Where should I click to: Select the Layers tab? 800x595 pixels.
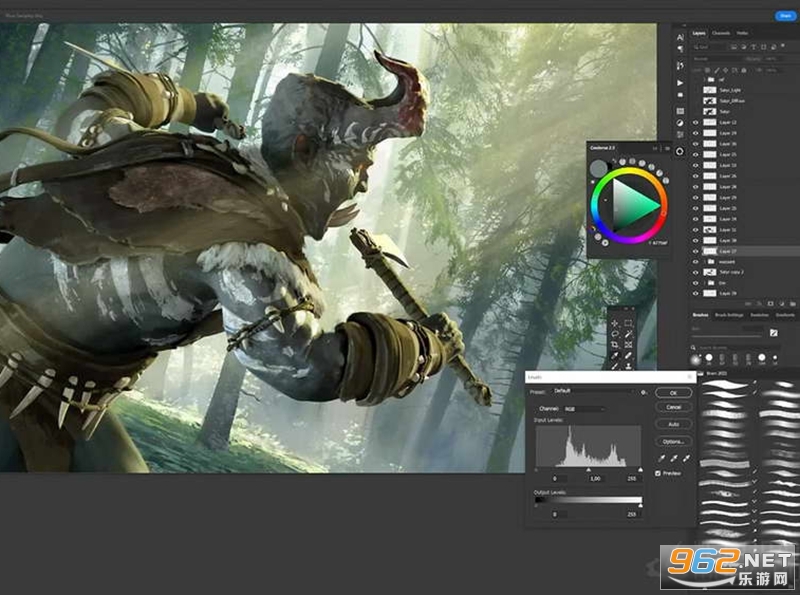tap(699, 33)
